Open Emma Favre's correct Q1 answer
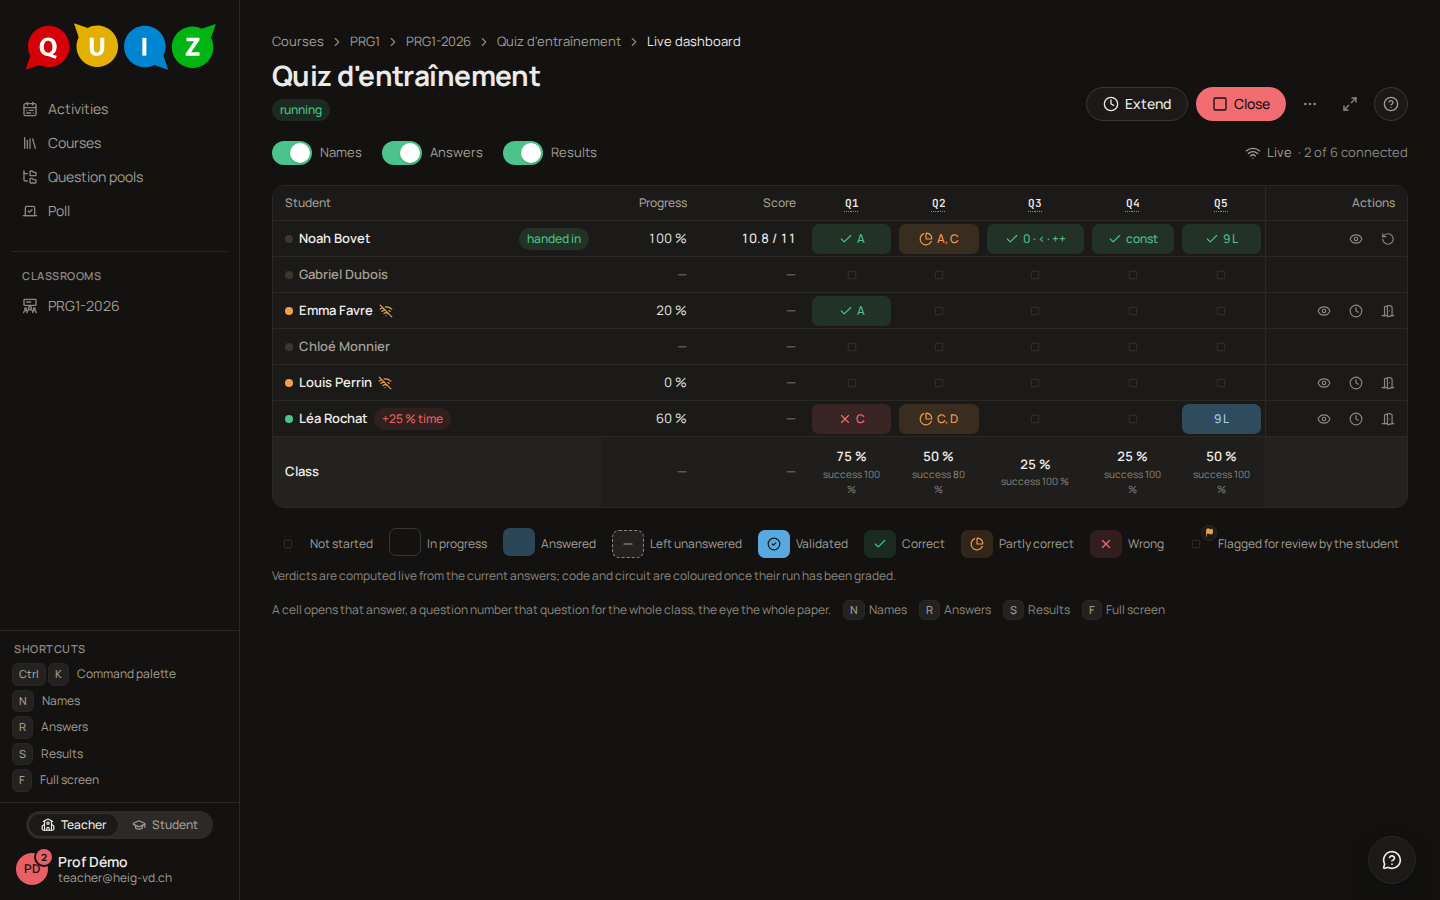 tap(852, 311)
